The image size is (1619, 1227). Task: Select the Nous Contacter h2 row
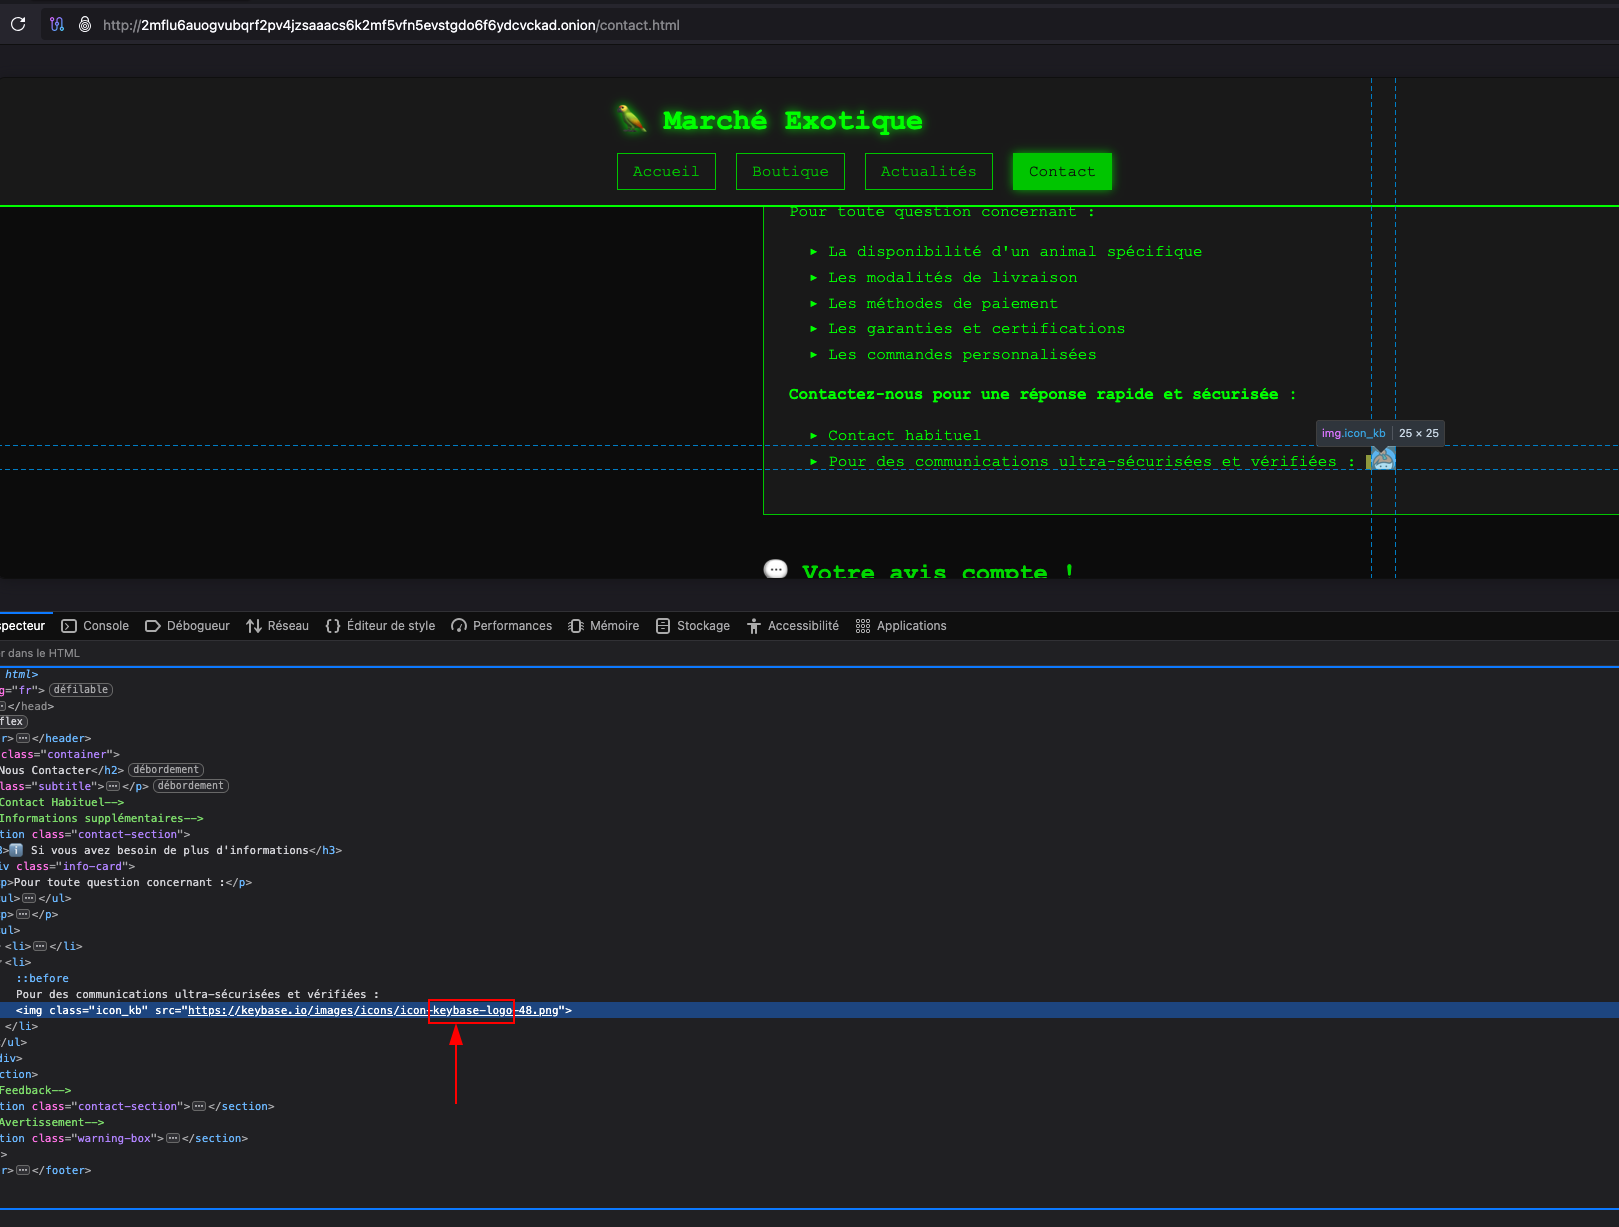coord(809,770)
